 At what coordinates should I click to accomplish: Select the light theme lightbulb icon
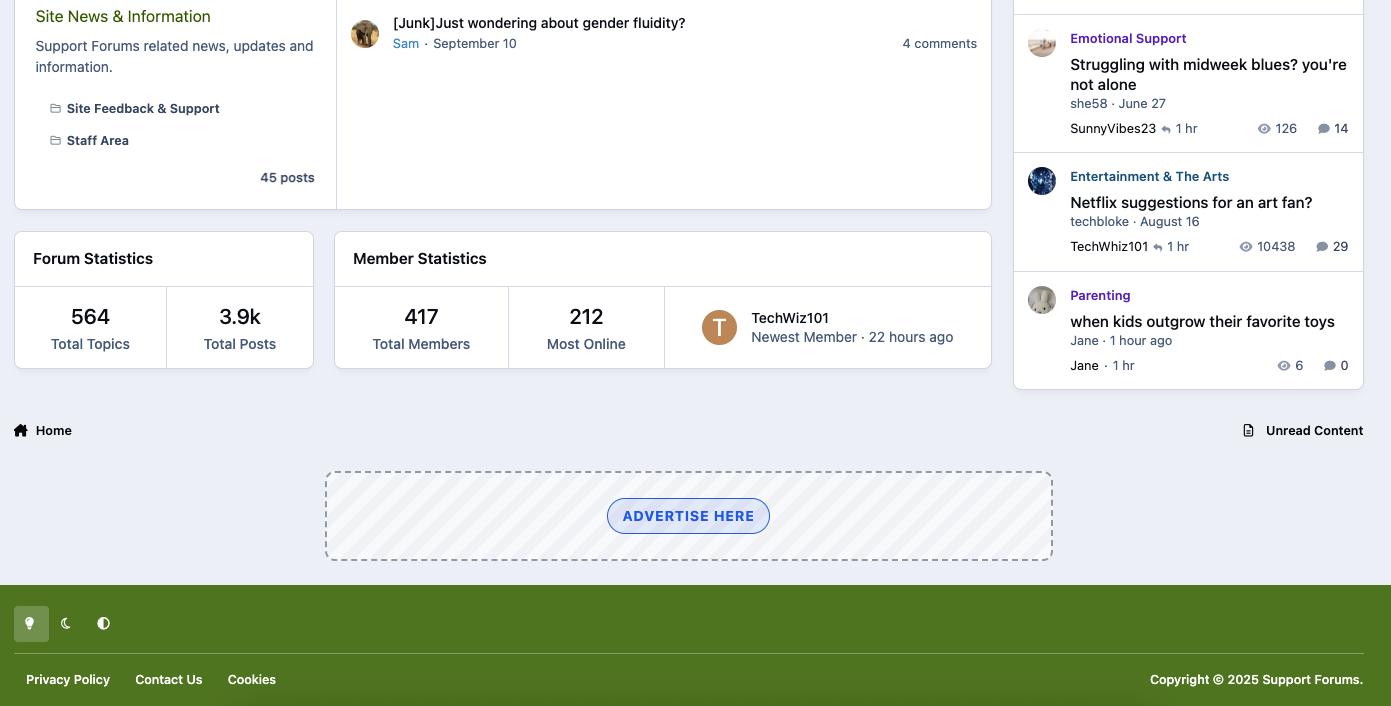30,624
